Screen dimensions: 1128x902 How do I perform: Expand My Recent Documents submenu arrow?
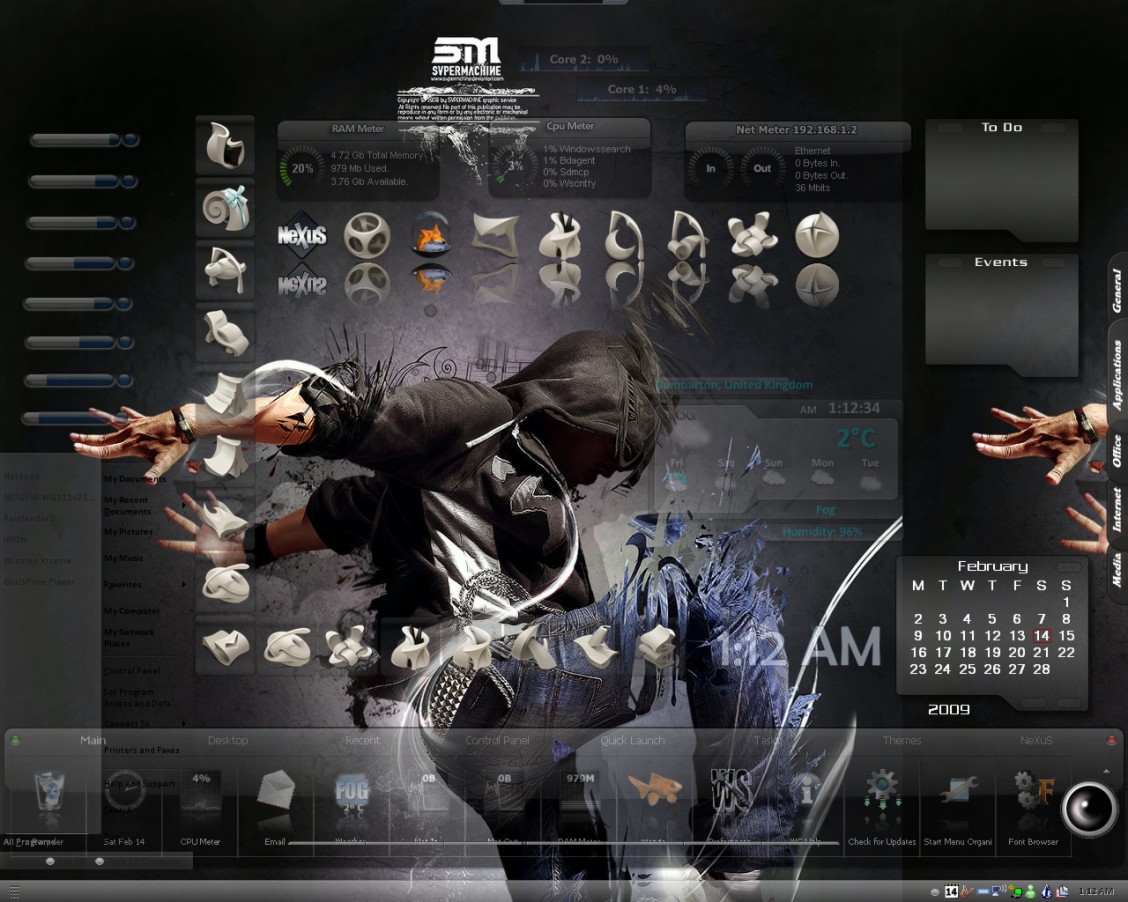[x=184, y=506]
